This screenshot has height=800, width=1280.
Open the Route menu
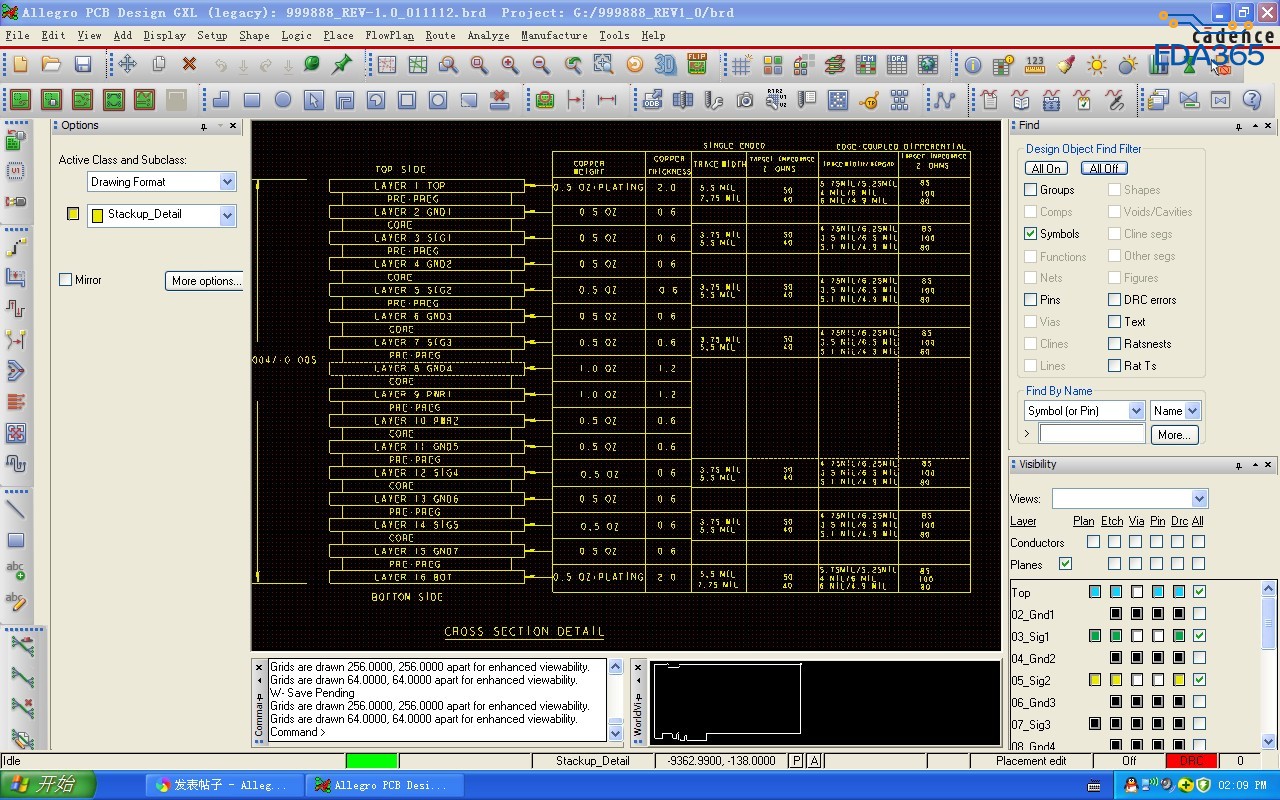point(440,35)
